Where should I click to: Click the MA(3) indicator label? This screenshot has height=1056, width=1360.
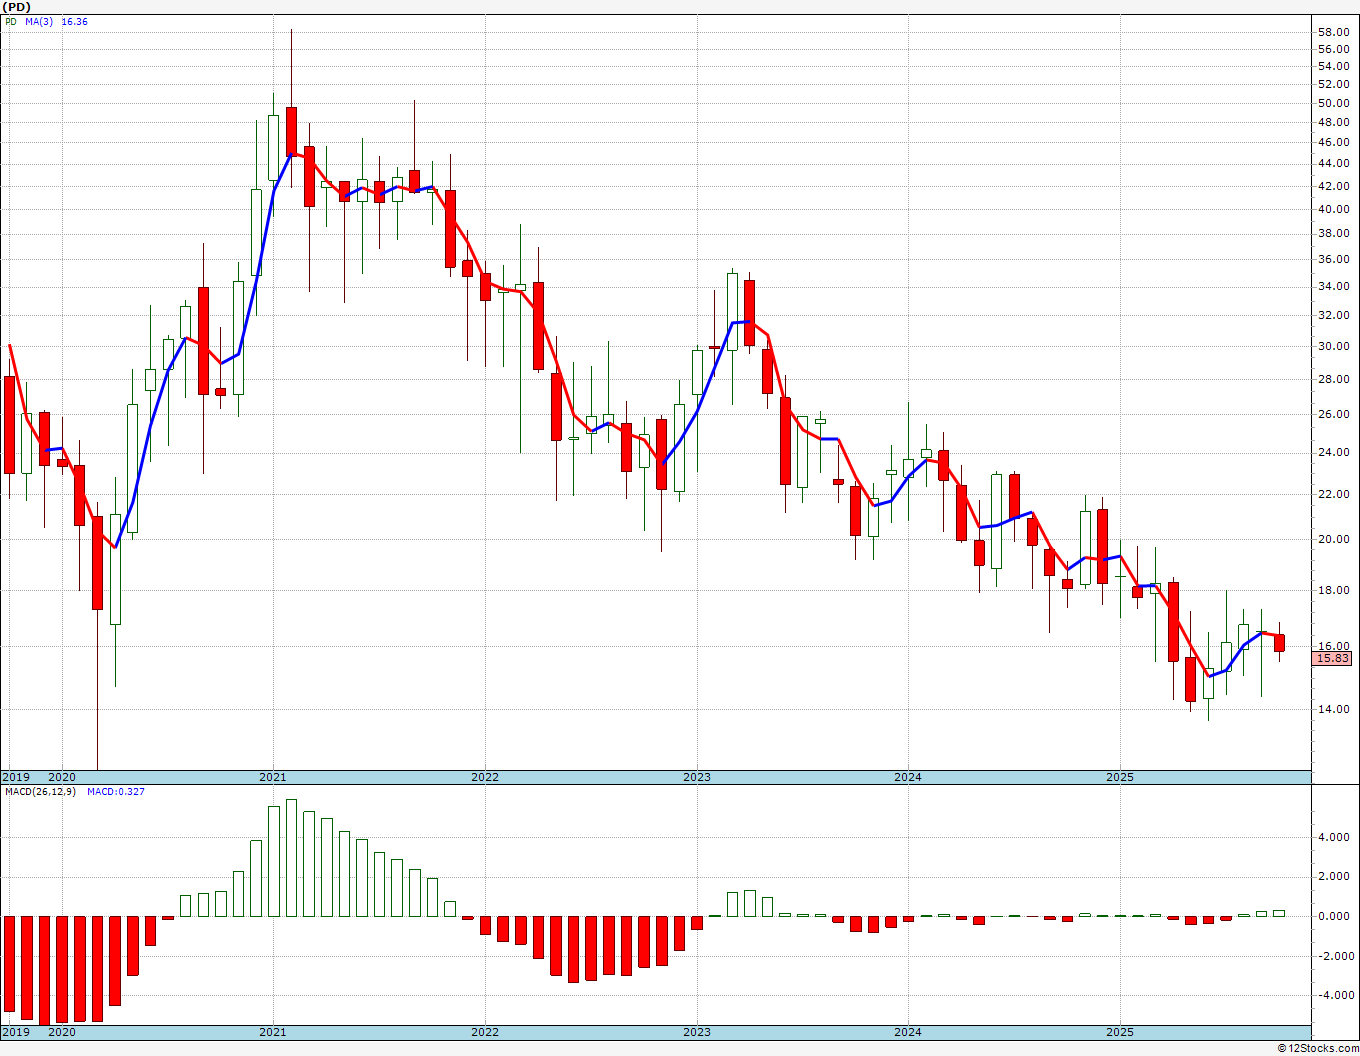click(x=39, y=21)
